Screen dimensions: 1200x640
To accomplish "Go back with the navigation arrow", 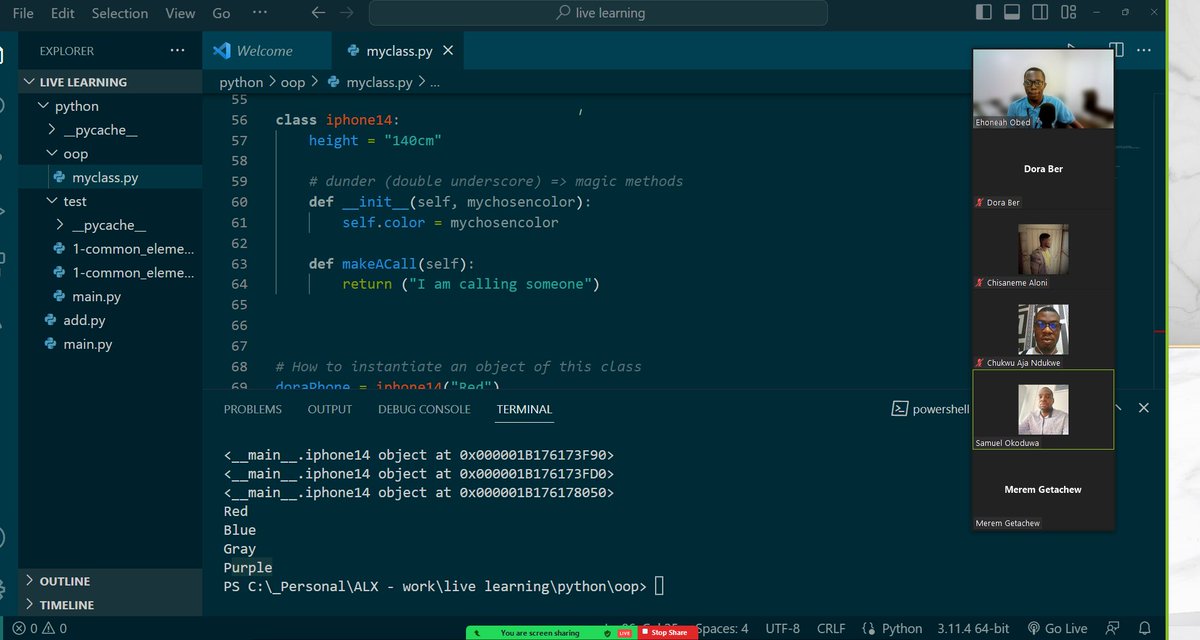I will 318,13.
